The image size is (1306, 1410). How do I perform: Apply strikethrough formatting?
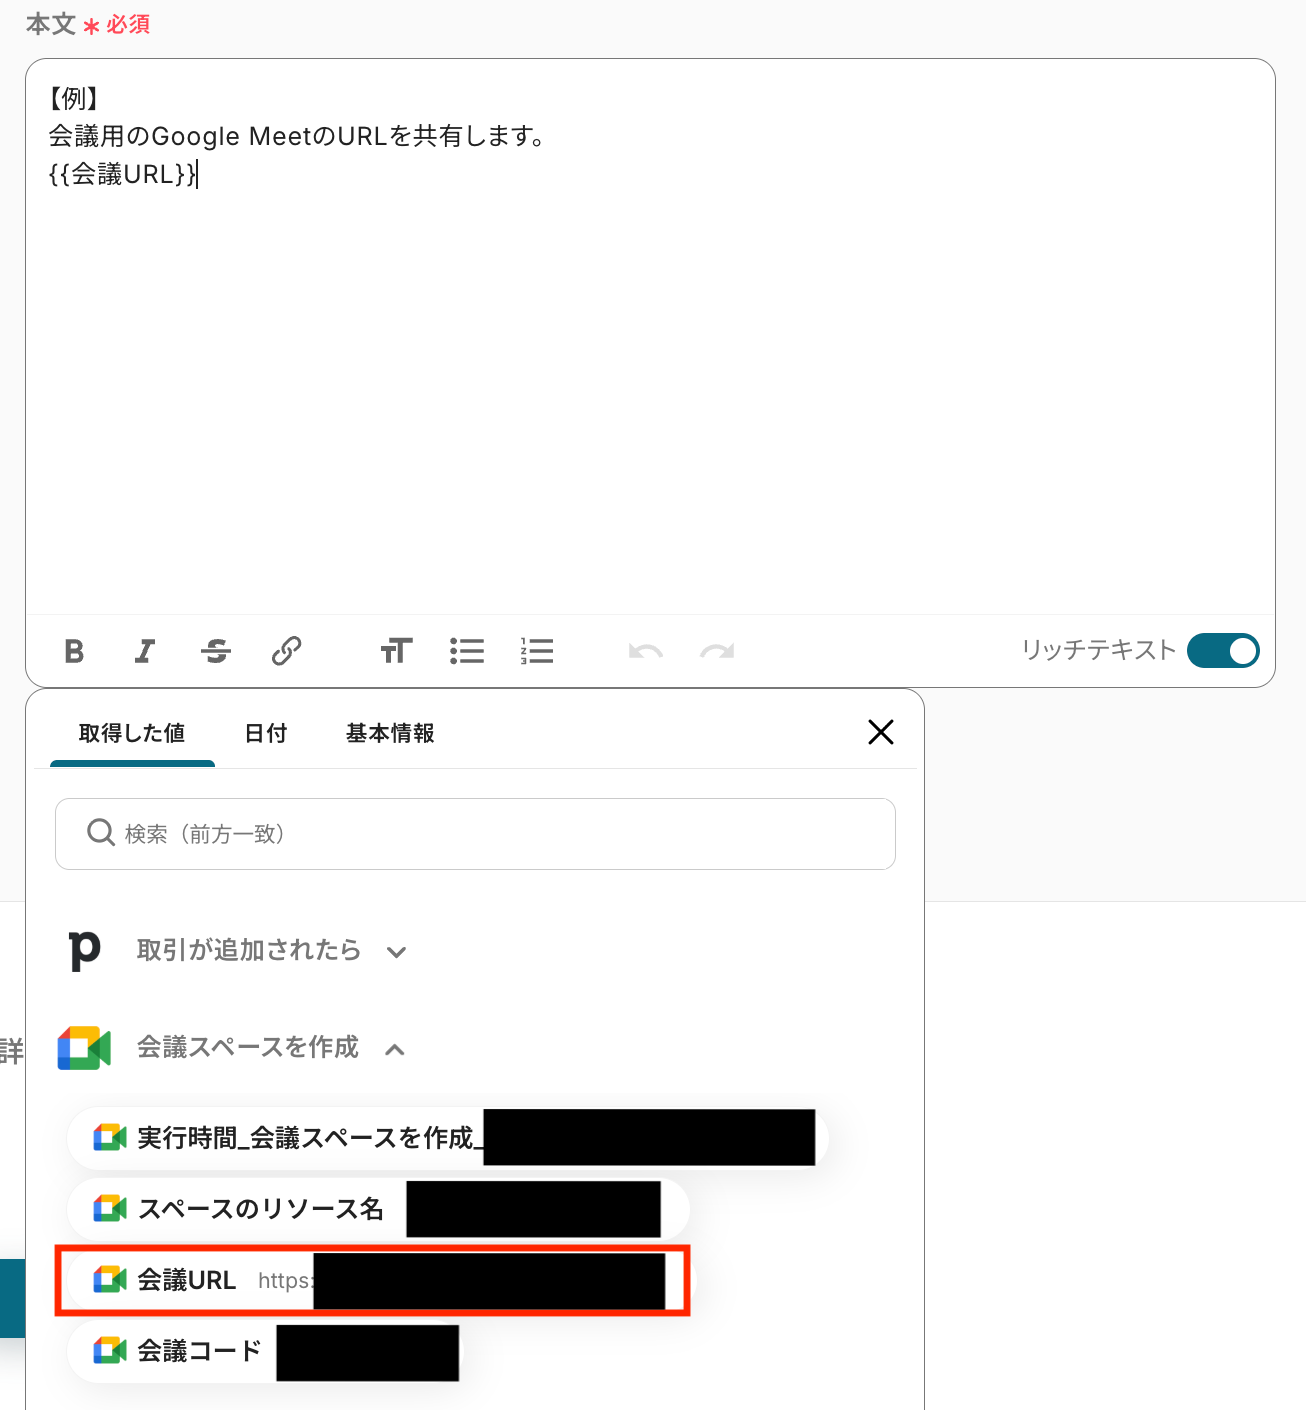[216, 651]
